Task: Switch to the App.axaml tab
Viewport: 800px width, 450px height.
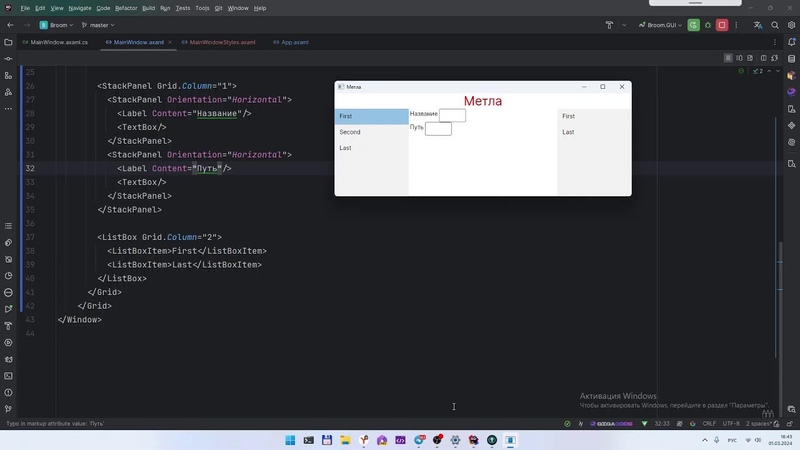Action: click(x=291, y=42)
